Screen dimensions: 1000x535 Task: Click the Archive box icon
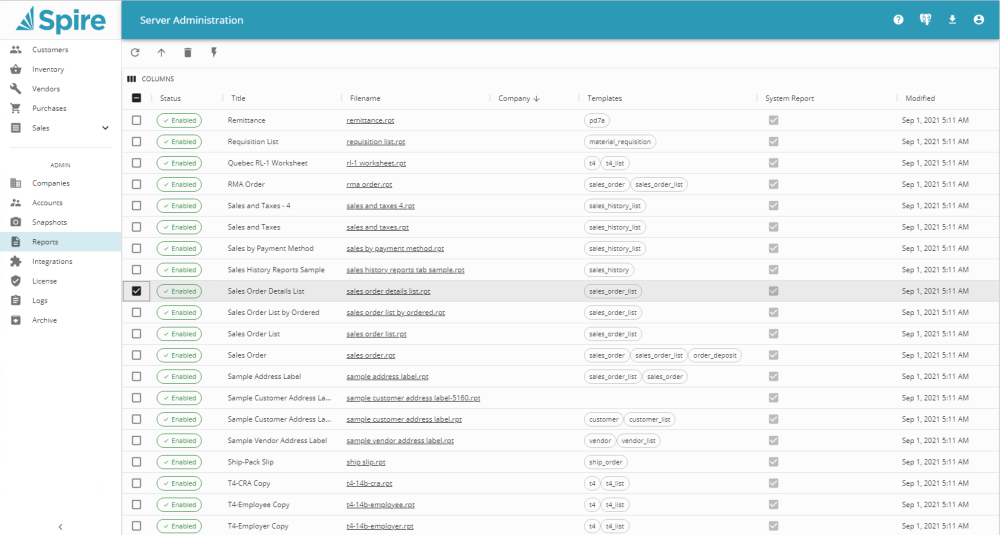point(16,320)
